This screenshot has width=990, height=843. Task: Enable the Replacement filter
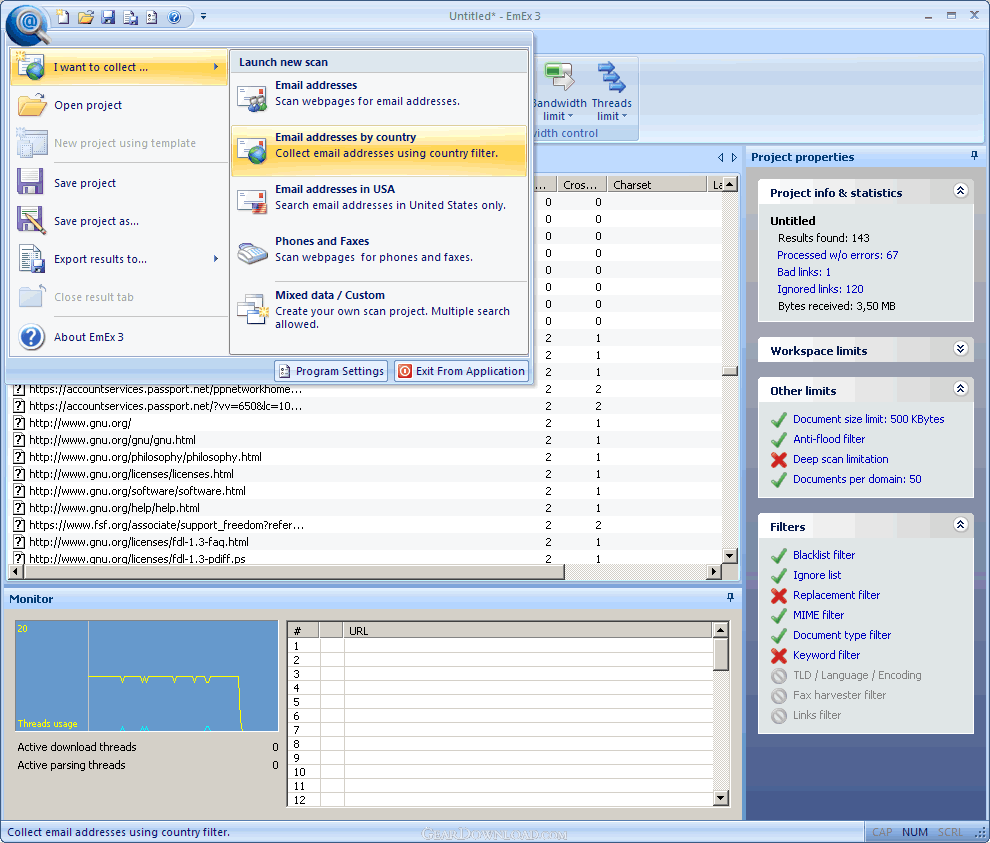point(837,595)
